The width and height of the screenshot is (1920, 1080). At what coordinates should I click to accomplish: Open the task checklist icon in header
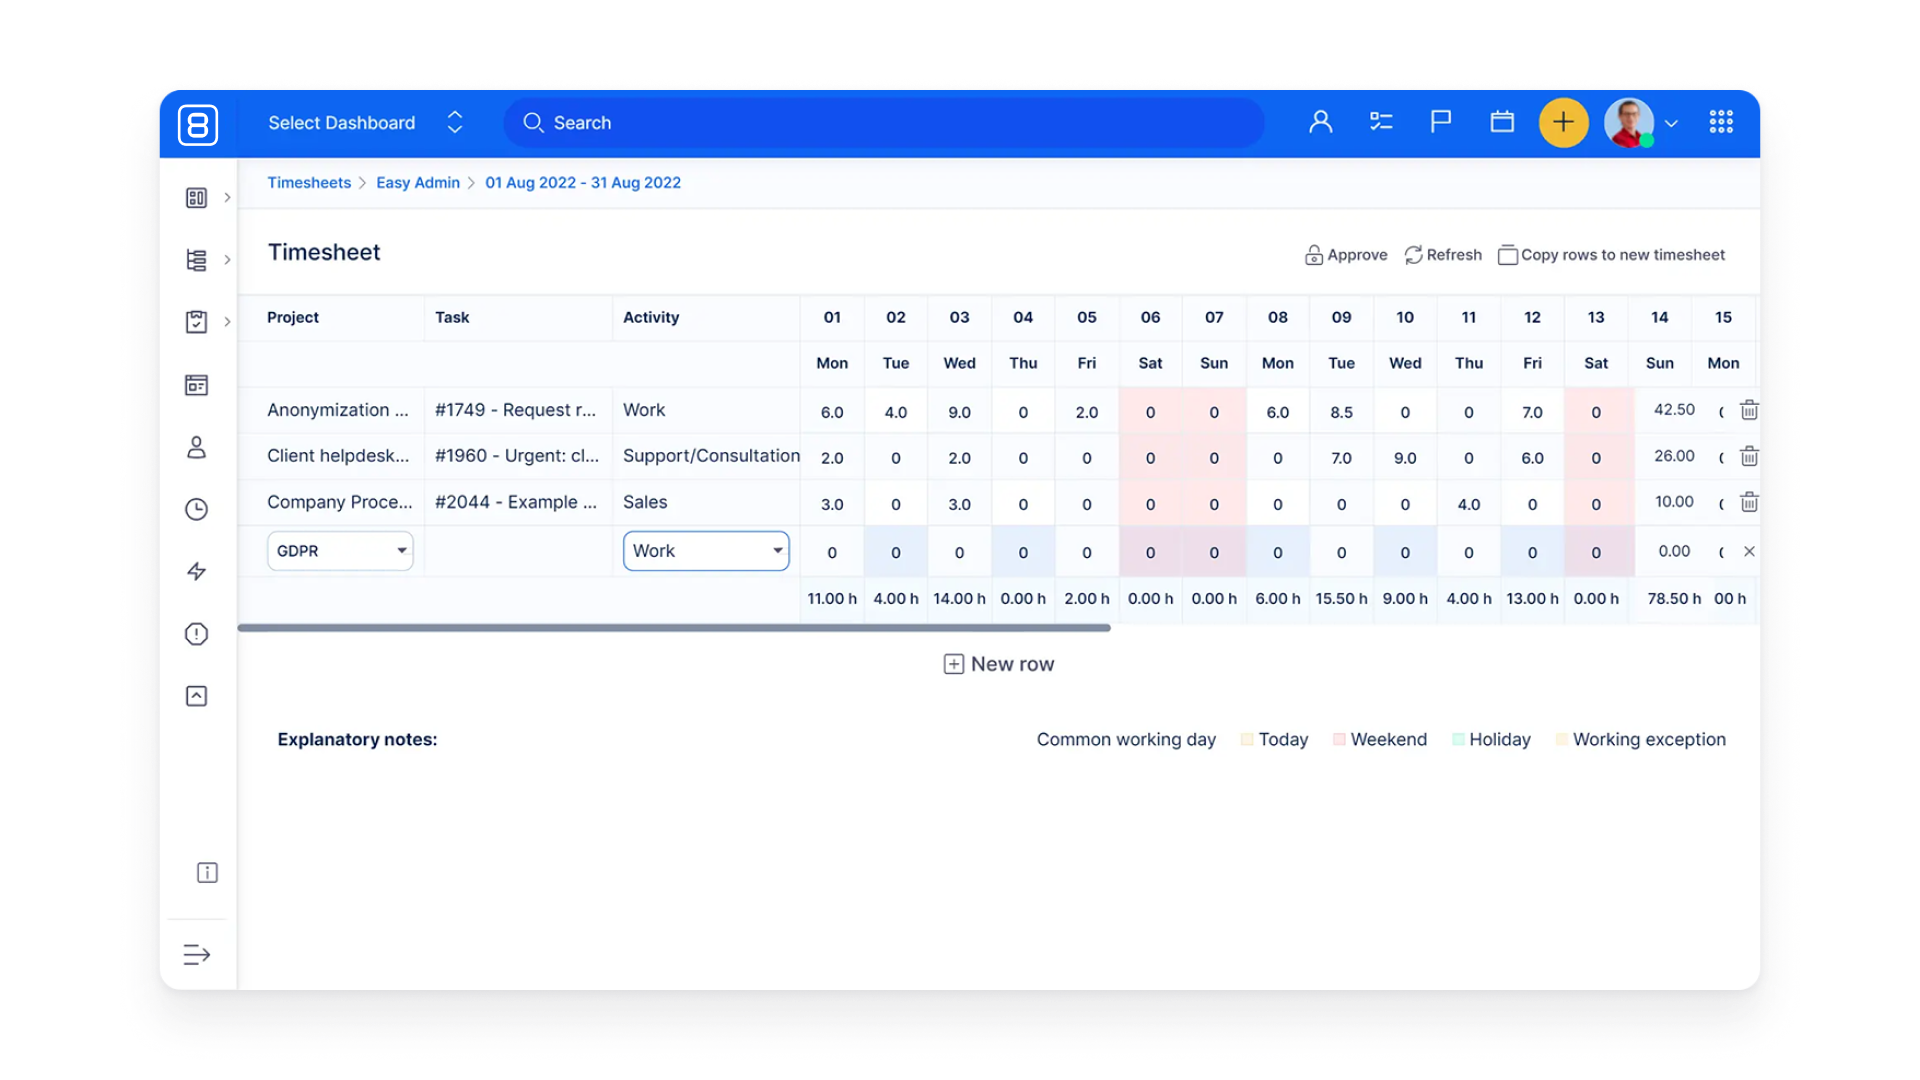click(x=1381, y=122)
